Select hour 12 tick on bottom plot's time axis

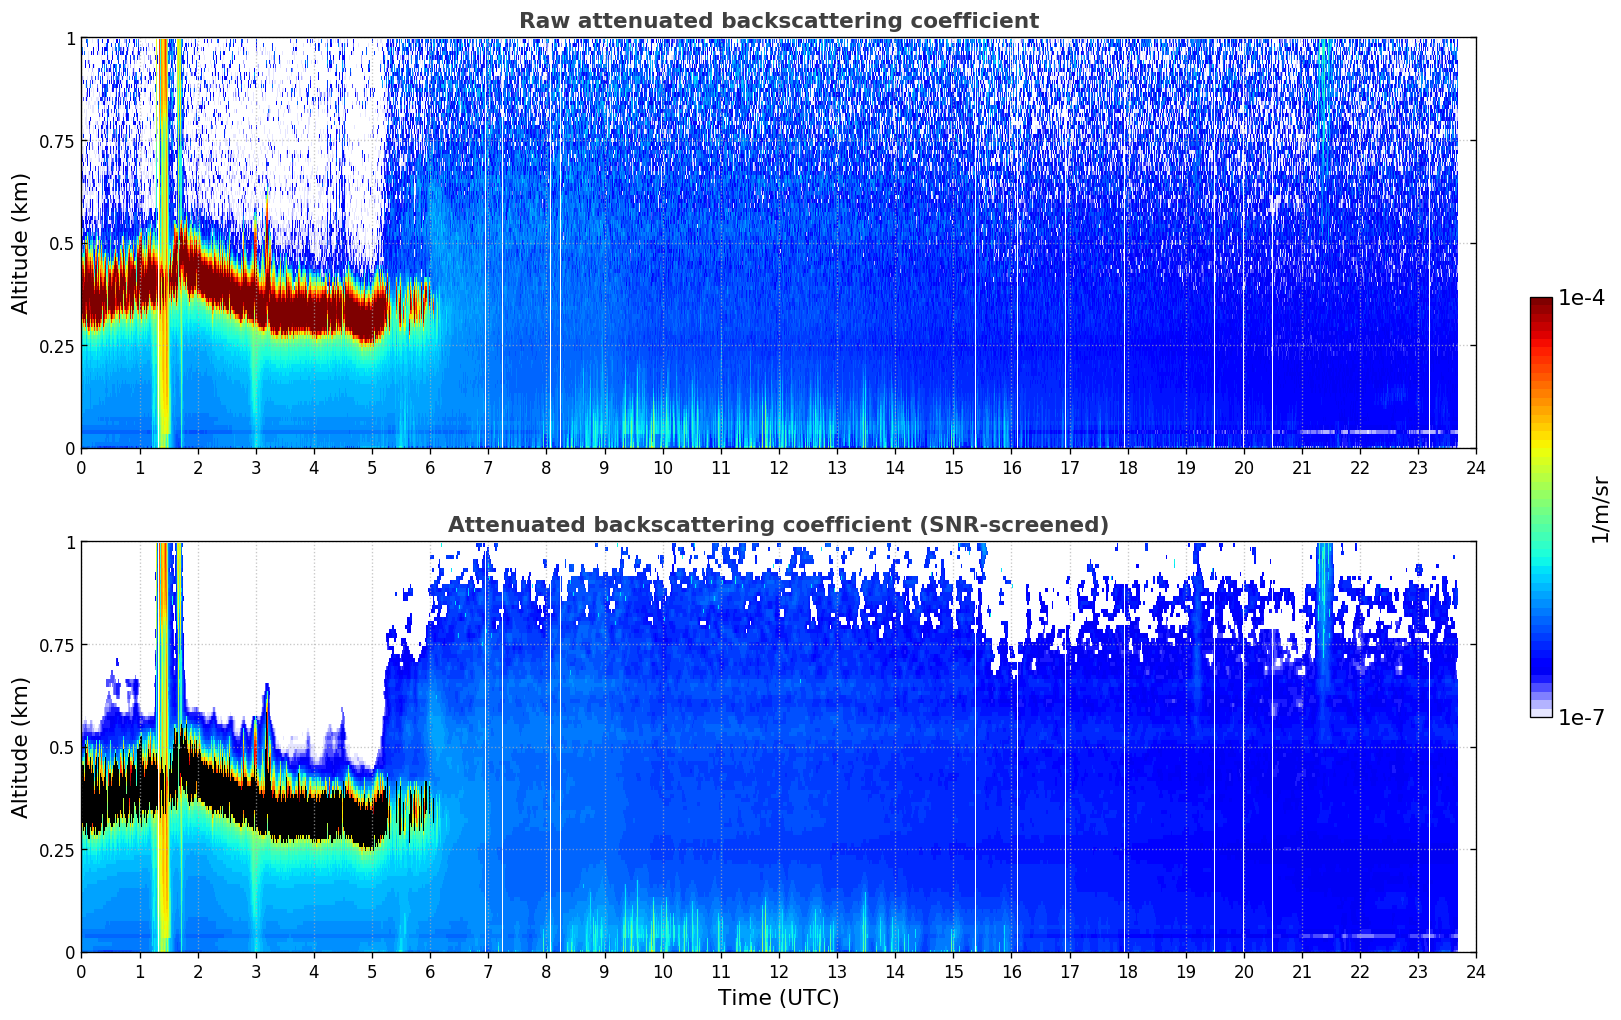(x=778, y=972)
